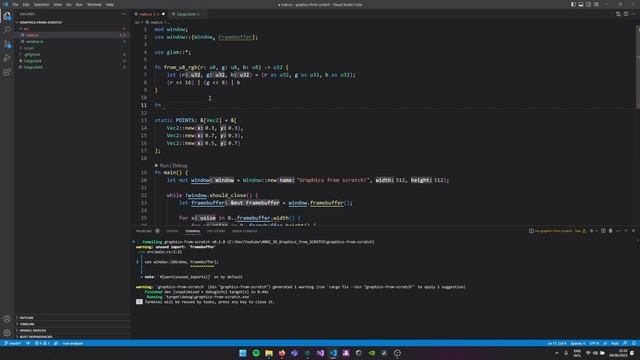The height and width of the screenshot is (360, 640).
Task: Open the Extensions view
Action: coord(7,72)
